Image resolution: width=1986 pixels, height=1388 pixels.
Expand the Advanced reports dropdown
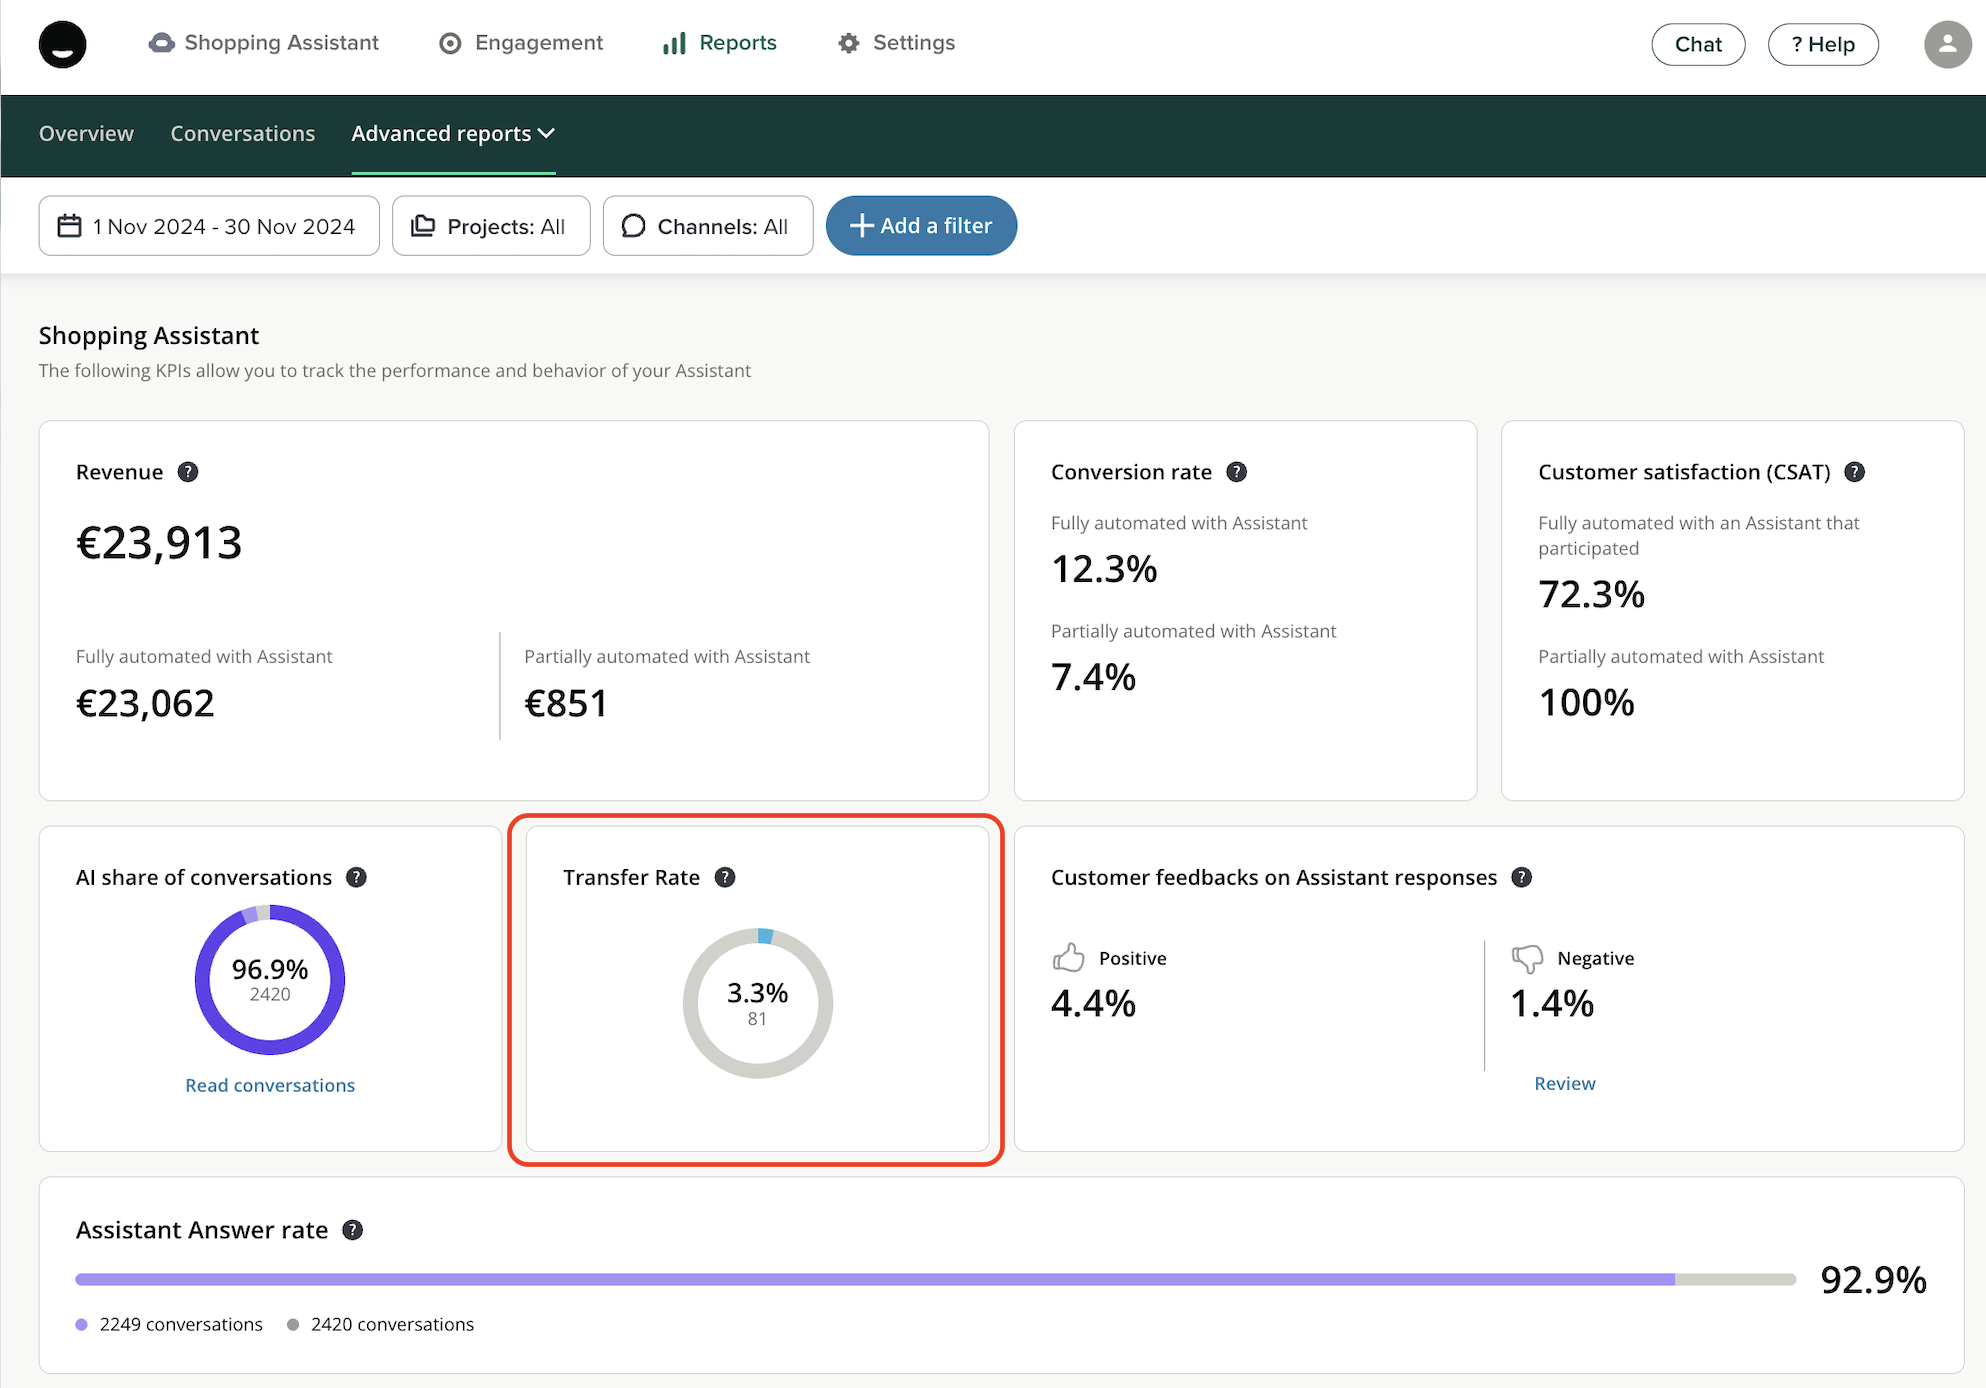pyautogui.click(x=453, y=134)
